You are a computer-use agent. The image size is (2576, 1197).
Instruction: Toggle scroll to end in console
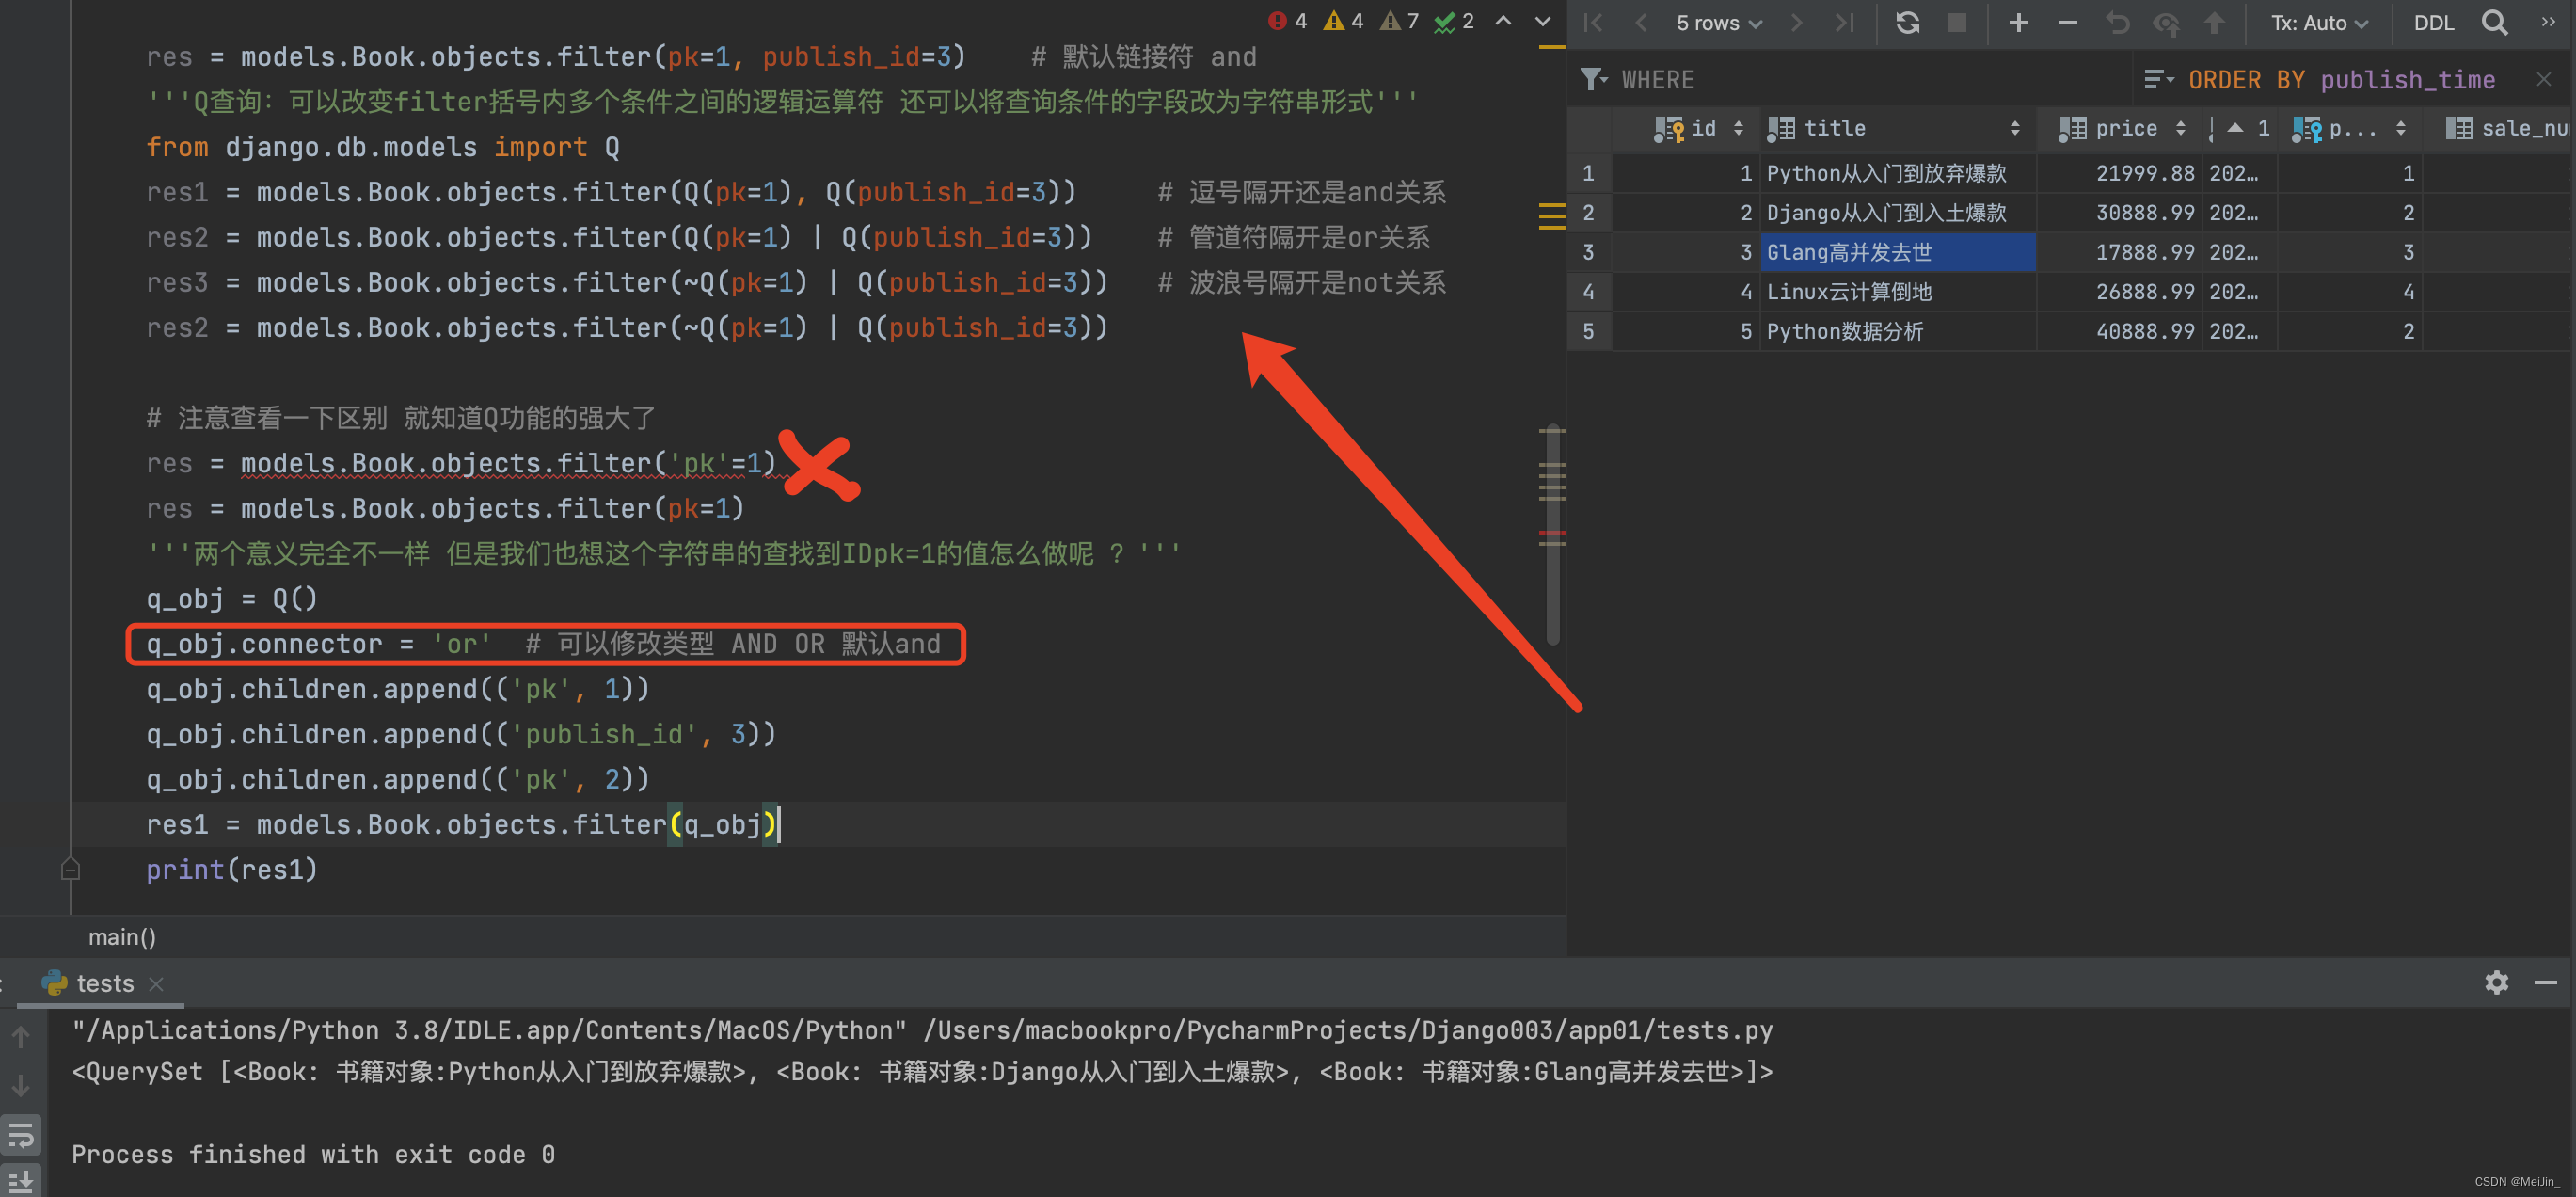[x=21, y=1180]
